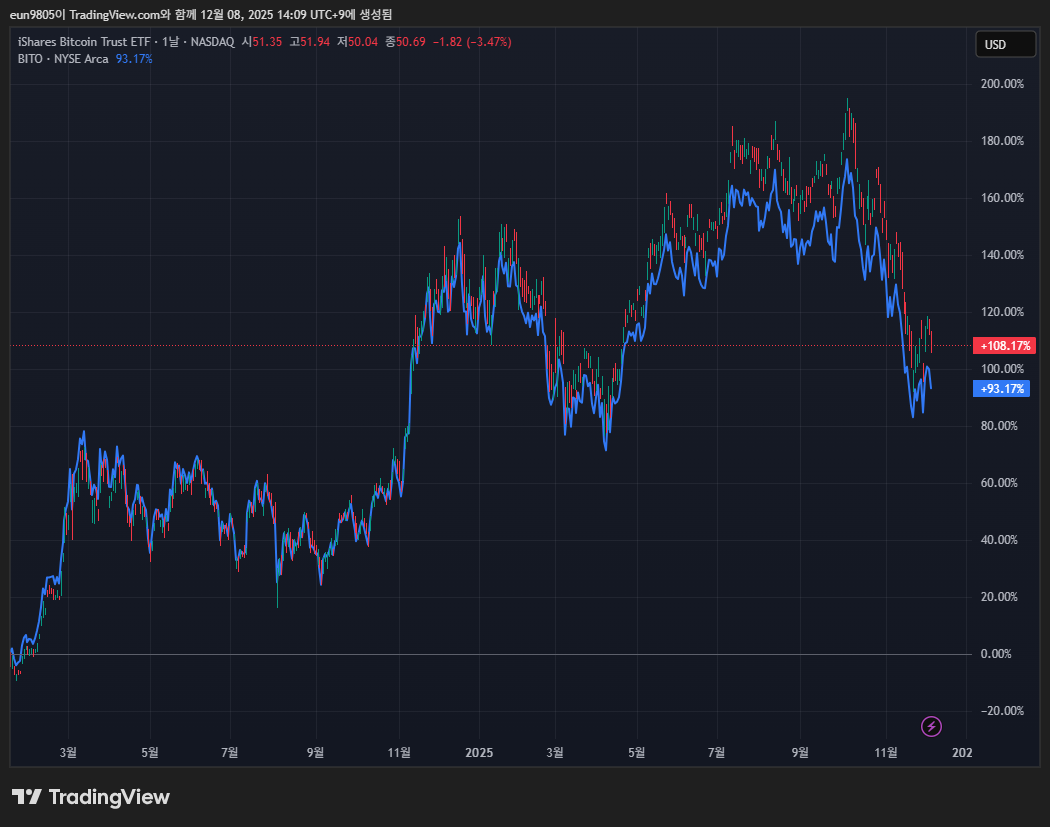
Task: Click the −20.00% axis label
Action: (1002, 710)
